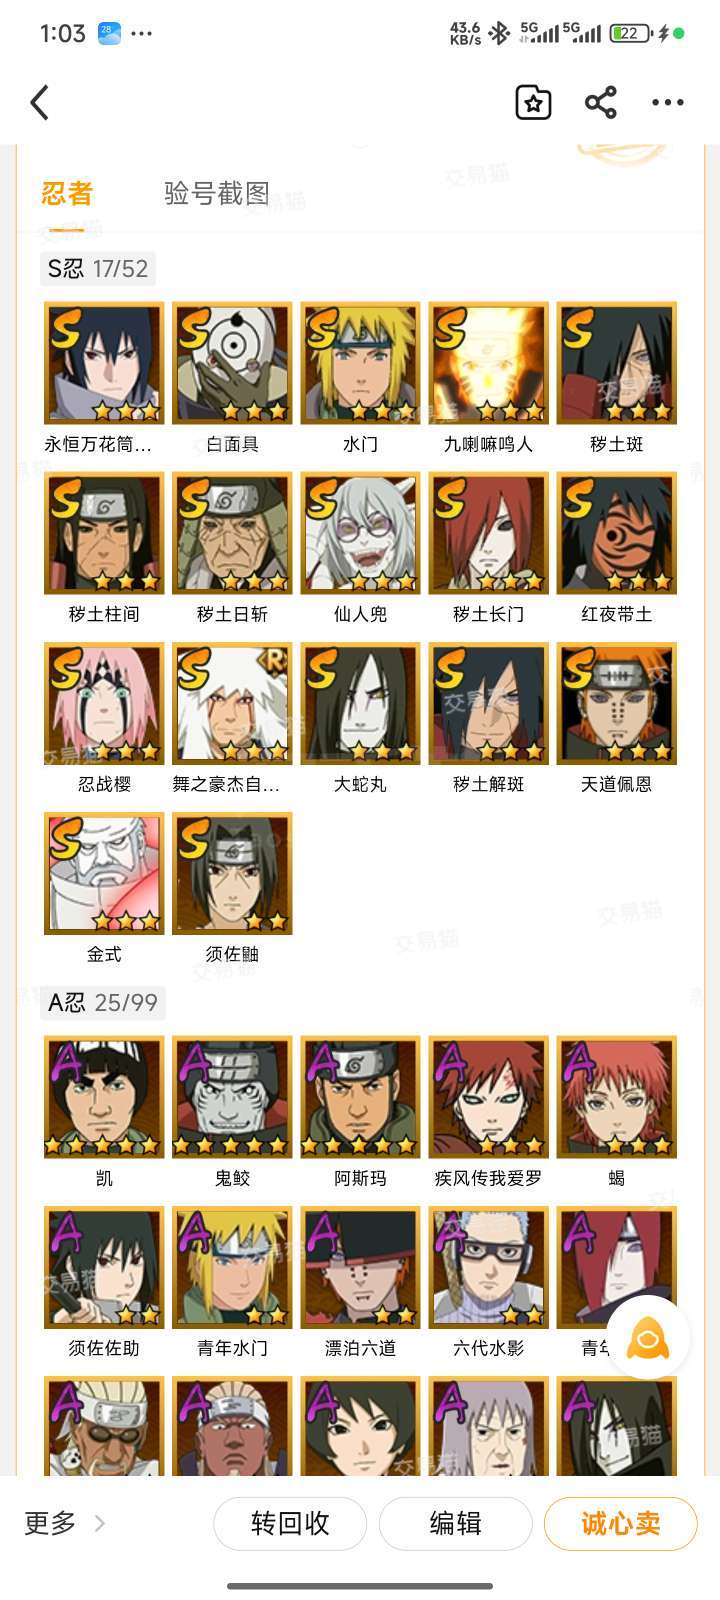Select the 仙人兜 ninja icon
Viewport: 720px width, 1600px height.
[x=360, y=533]
